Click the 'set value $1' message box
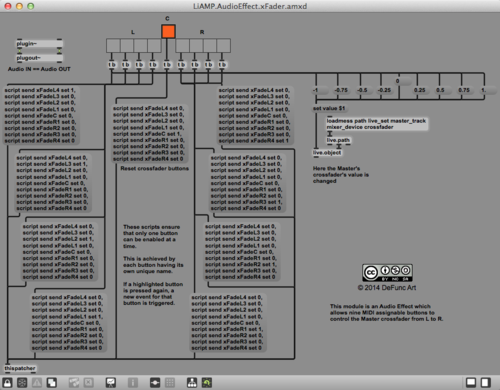 point(329,108)
